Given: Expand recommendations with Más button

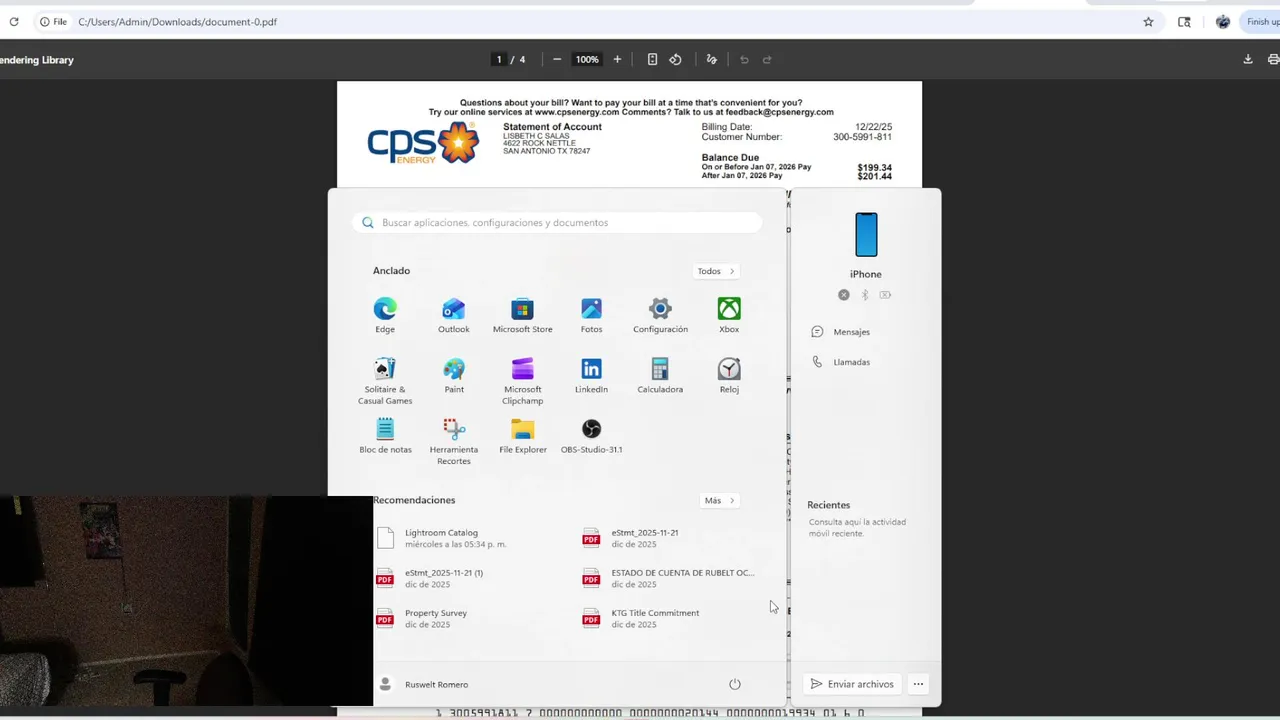Looking at the screenshot, I should [719, 500].
